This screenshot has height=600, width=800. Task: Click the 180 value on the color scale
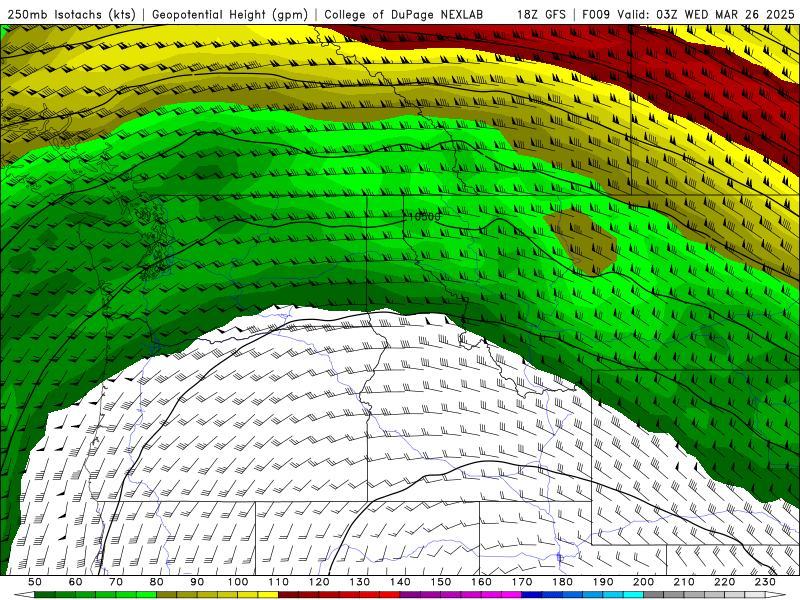coord(562,582)
